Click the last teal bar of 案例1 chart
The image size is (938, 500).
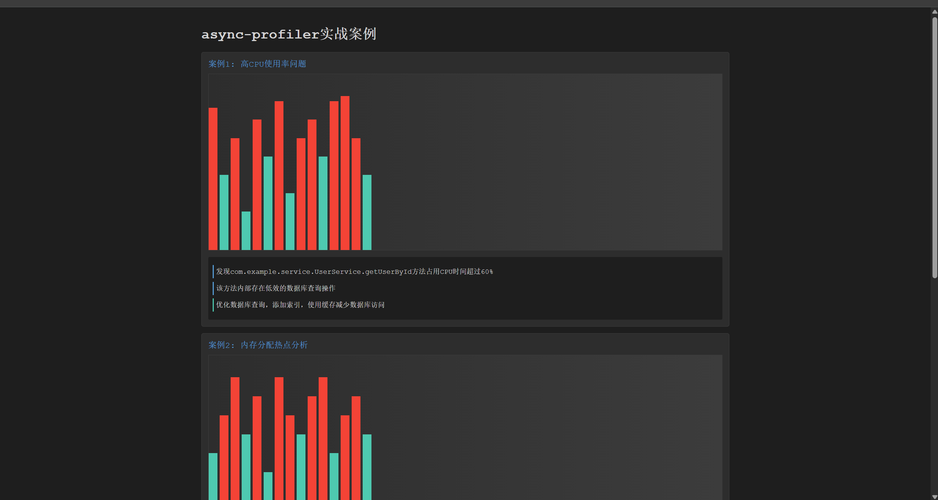click(x=367, y=212)
